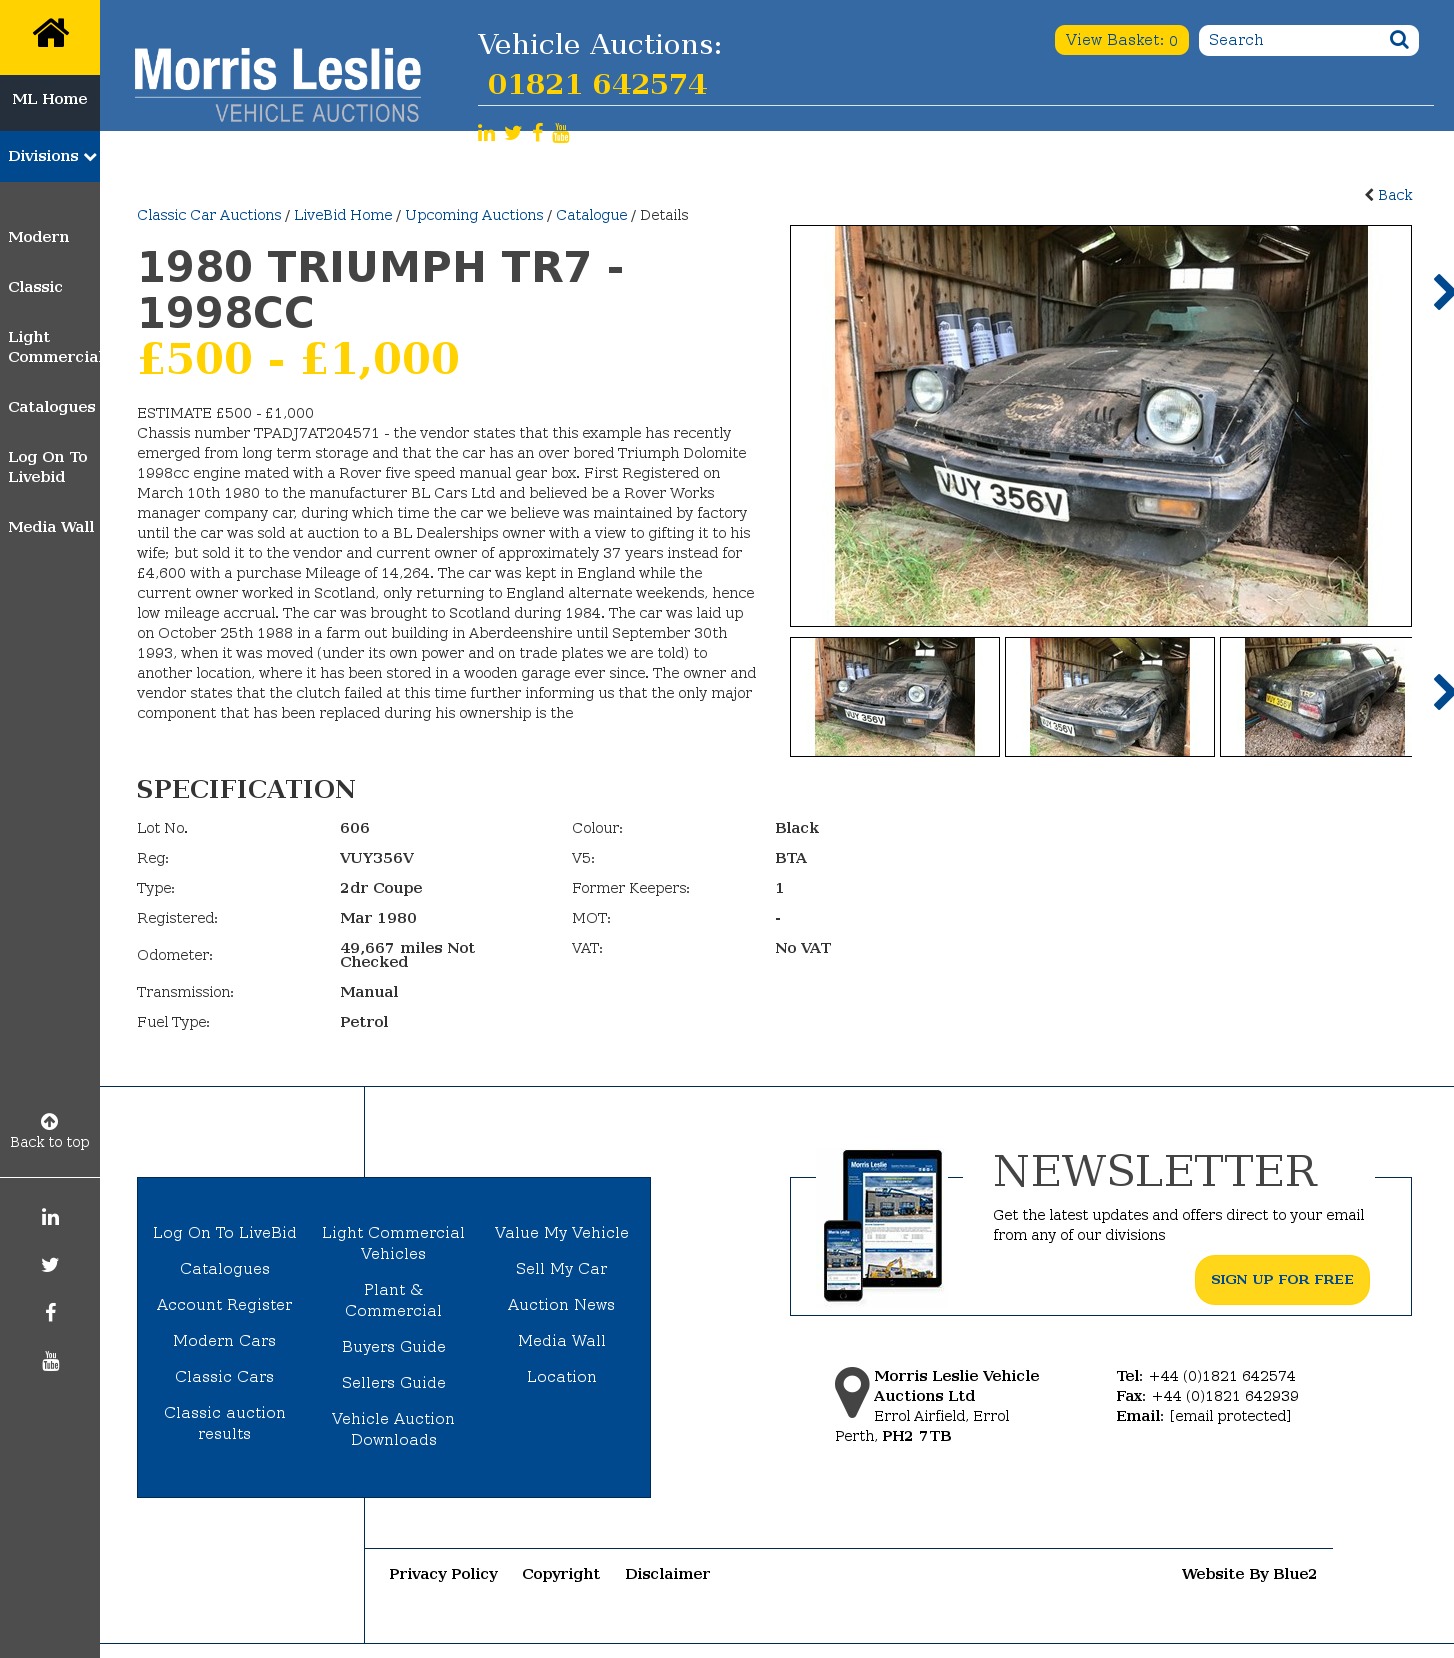Open Log On To Livebid sidebar item
Image resolution: width=1454 pixels, height=1658 pixels.
[x=48, y=467]
